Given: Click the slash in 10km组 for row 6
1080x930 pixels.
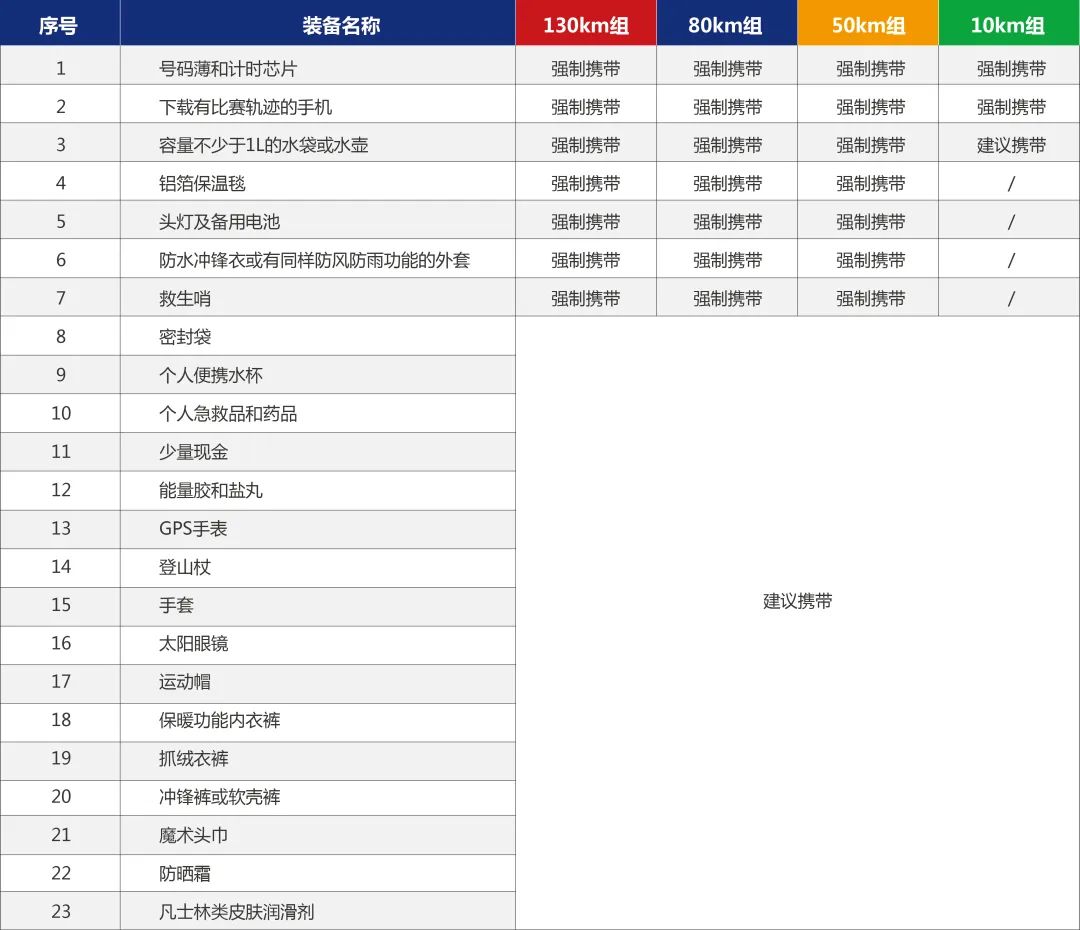Looking at the screenshot, I should coord(1011,260).
